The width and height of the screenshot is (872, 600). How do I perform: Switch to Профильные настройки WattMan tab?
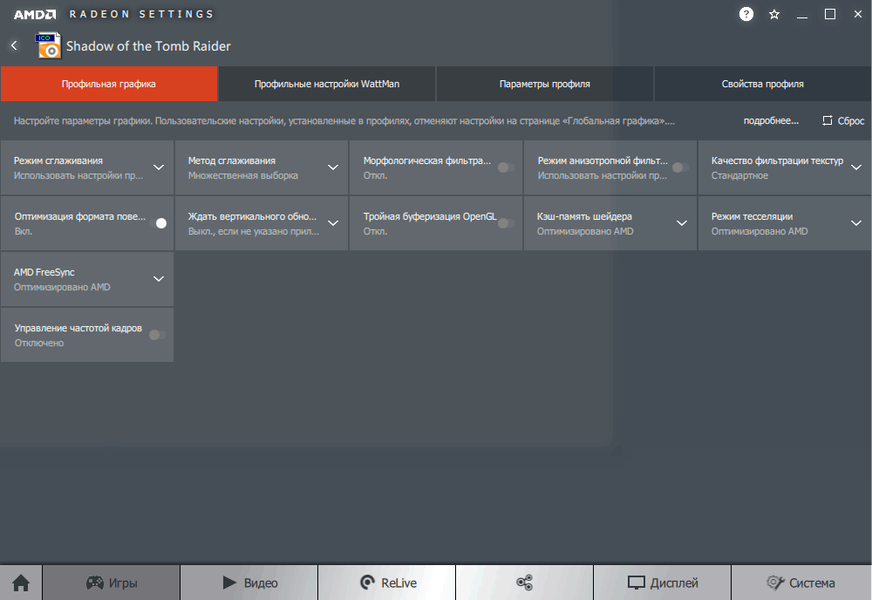tap(327, 84)
